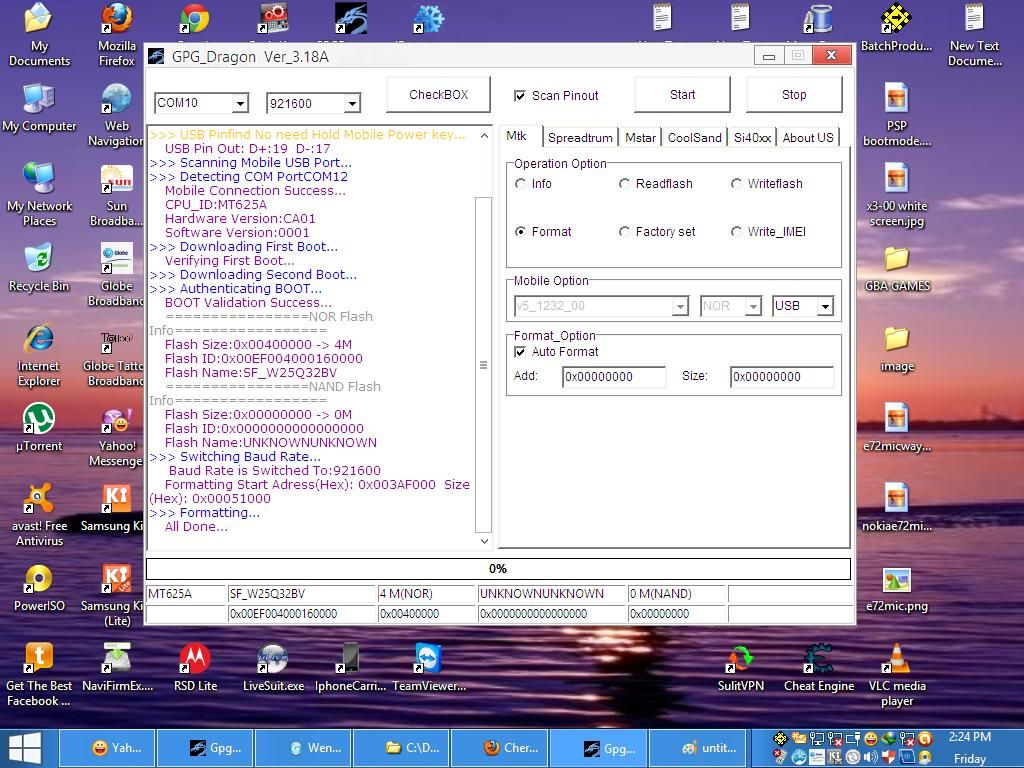Viewport: 1024px width, 768px height.
Task: Toggle the Scan Pinout checkbox
Action: pyautogui.click(x=520, y=96)
